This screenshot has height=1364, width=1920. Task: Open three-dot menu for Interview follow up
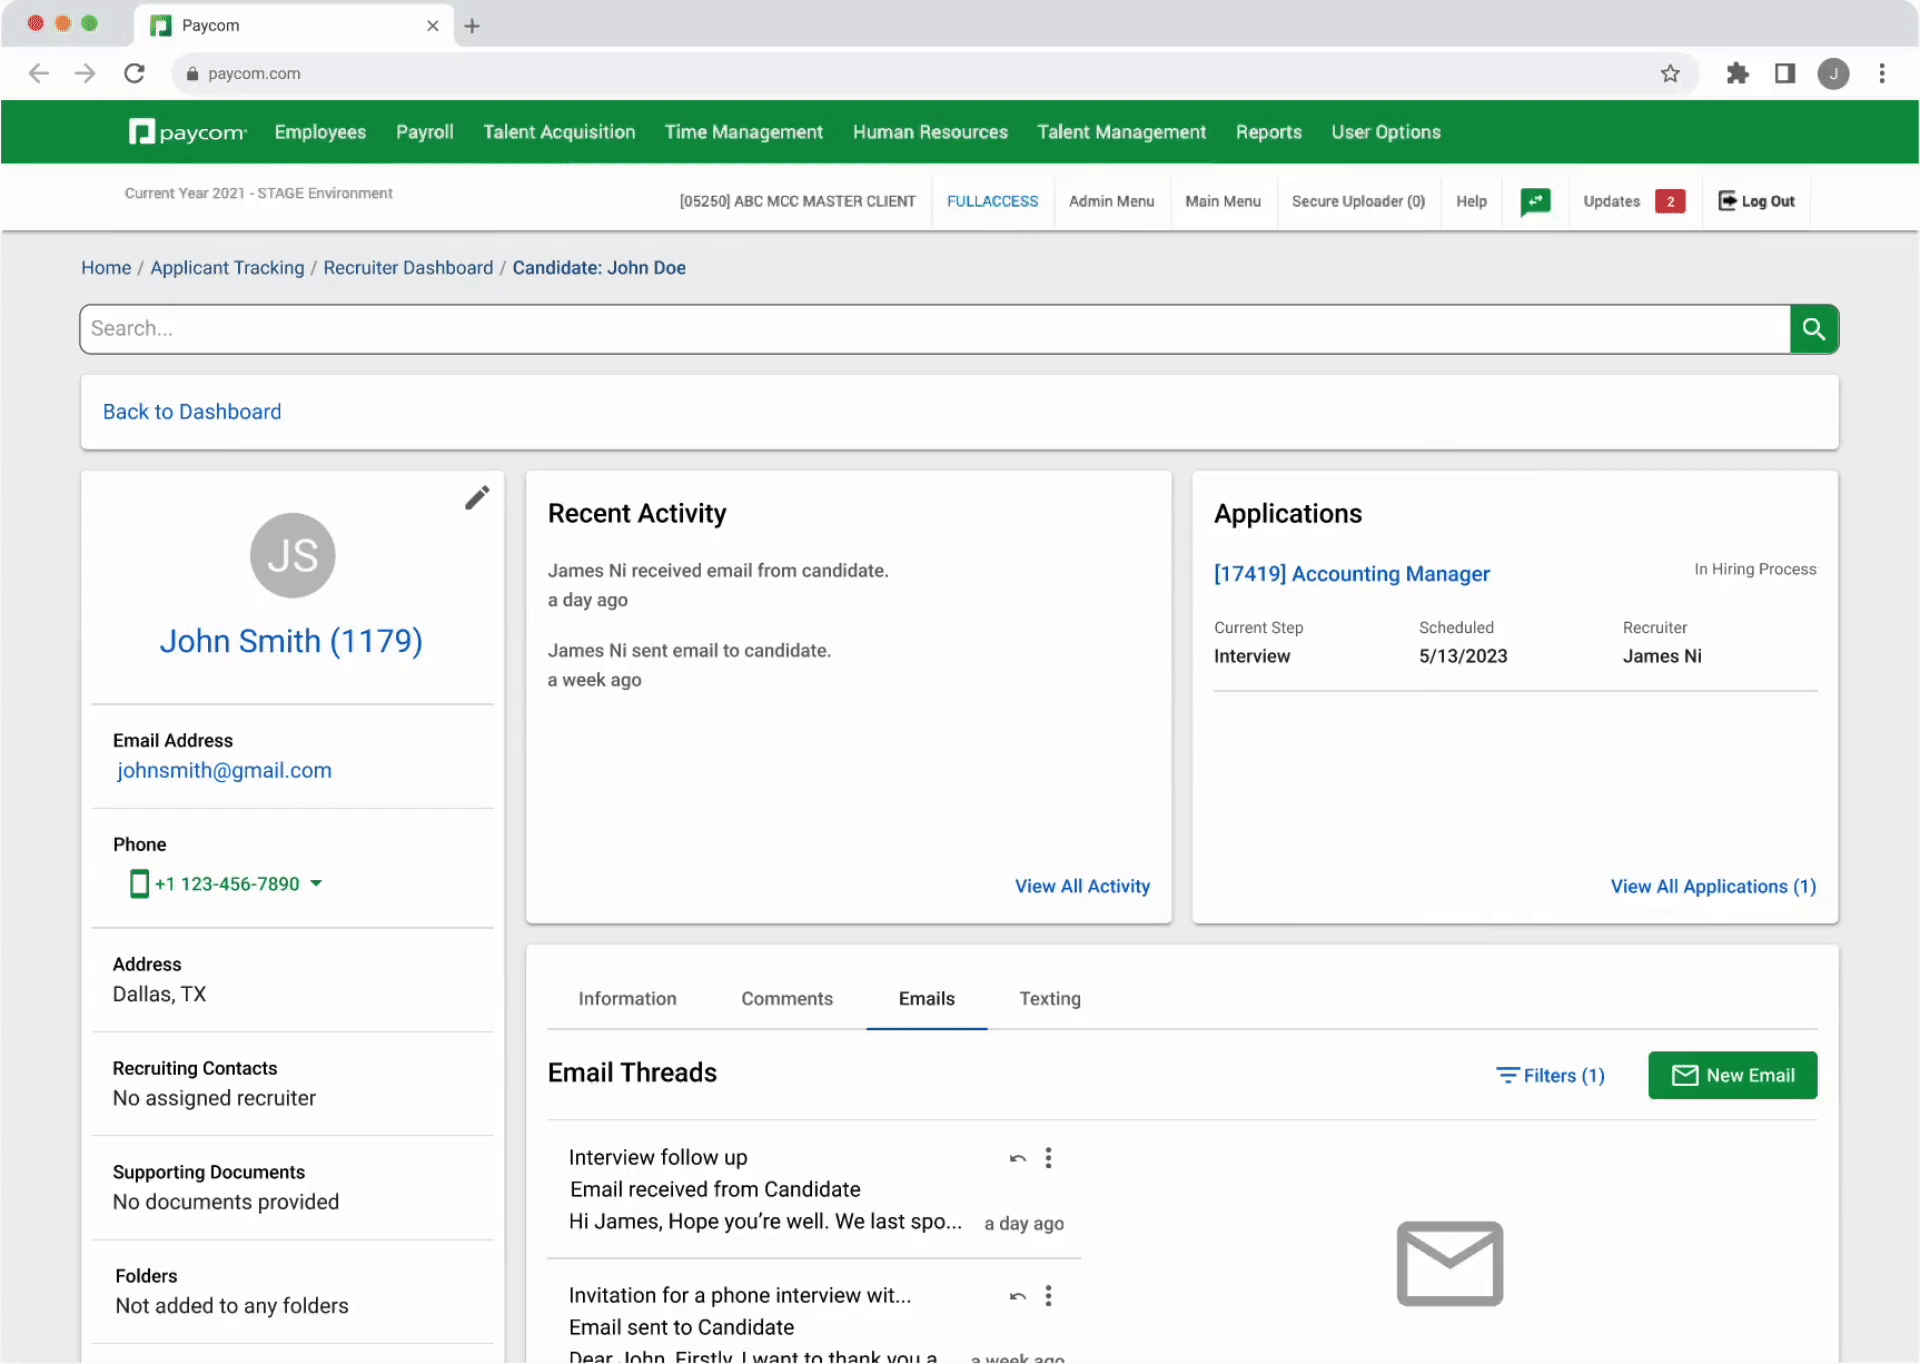[1048, 1158]
